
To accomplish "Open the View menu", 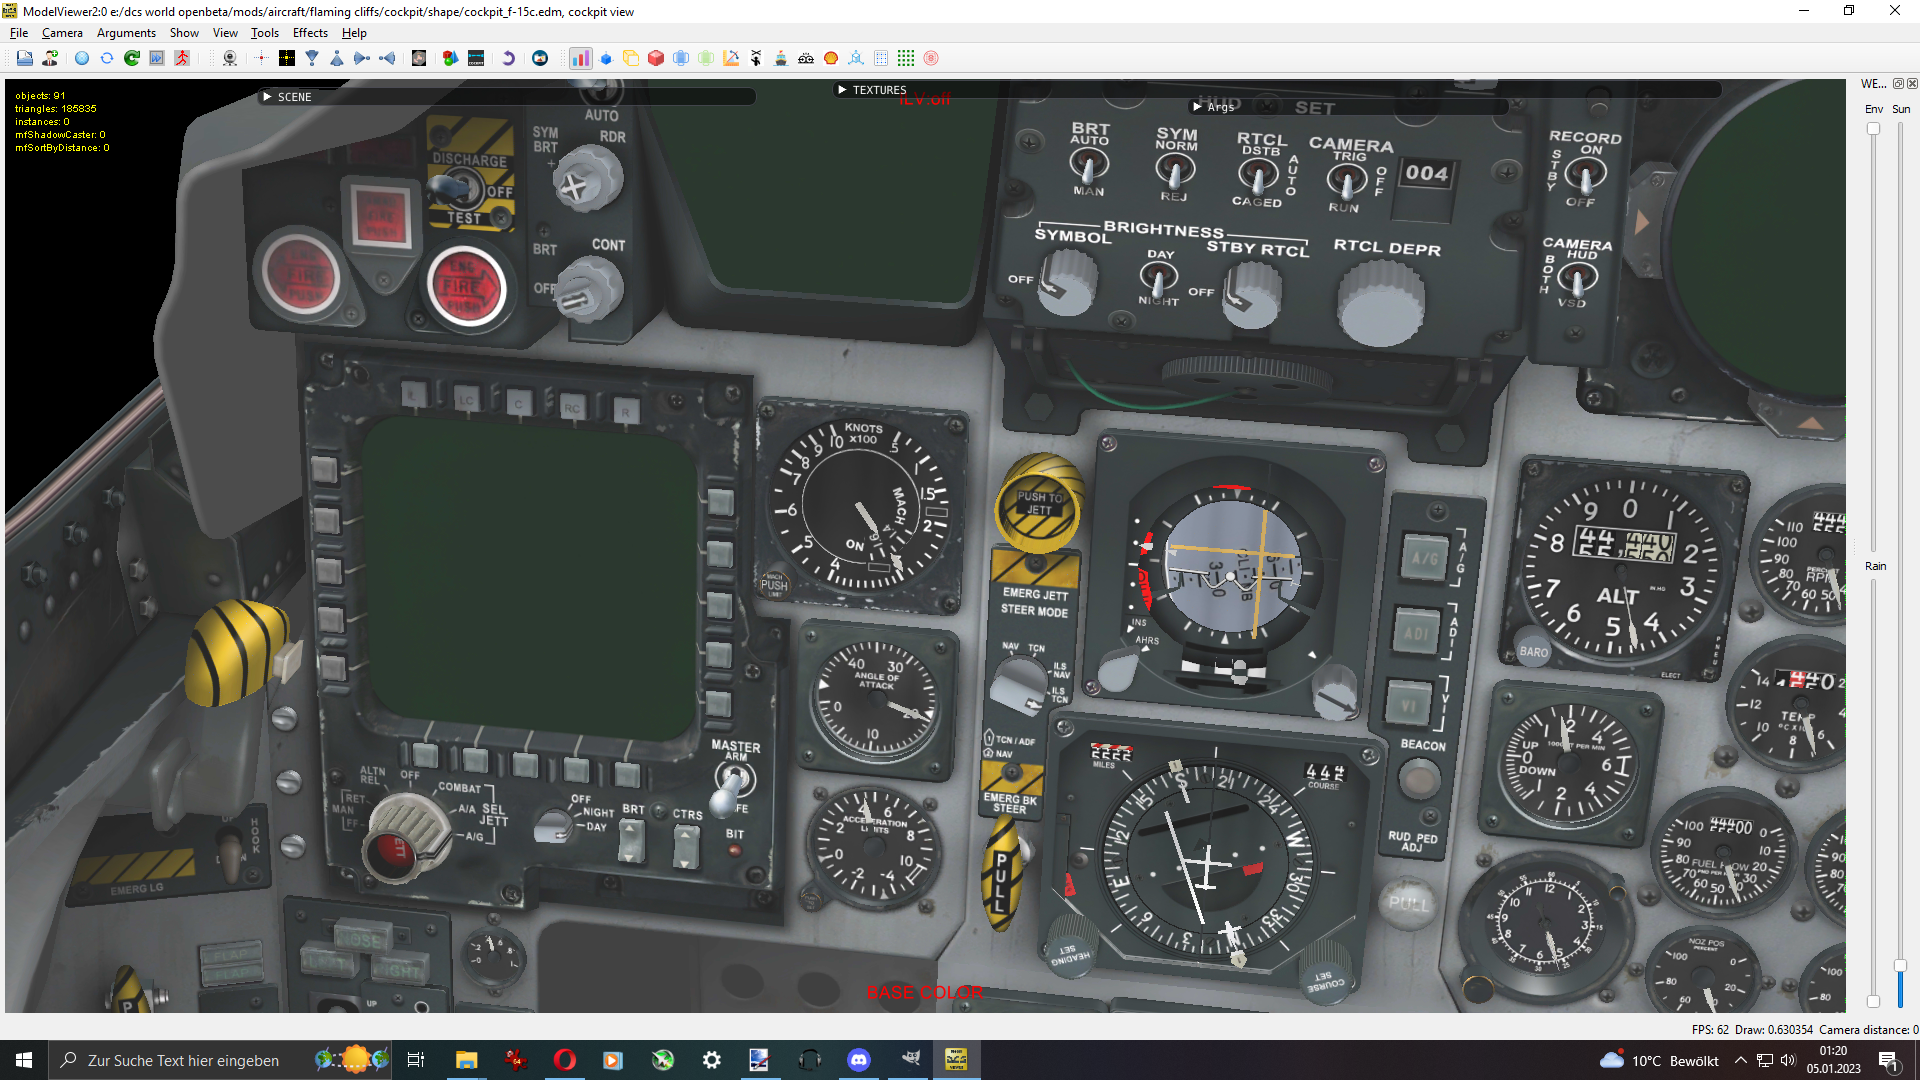I will [x=225, y=33].
